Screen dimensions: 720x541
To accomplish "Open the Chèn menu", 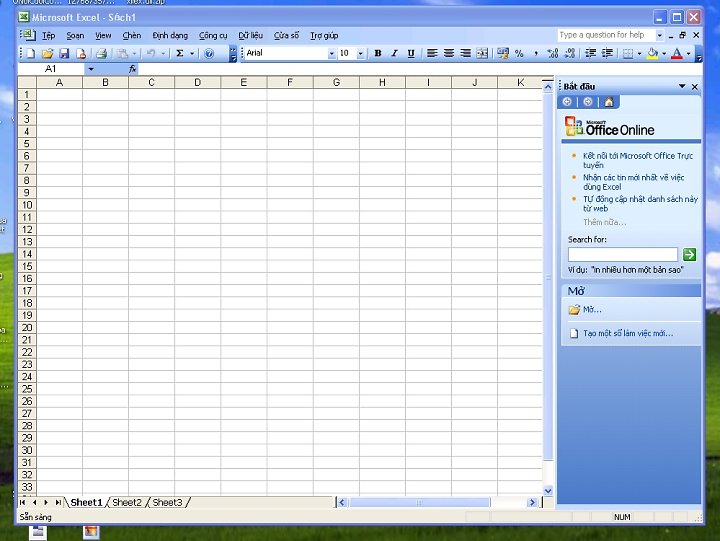I will coord(132,35).
